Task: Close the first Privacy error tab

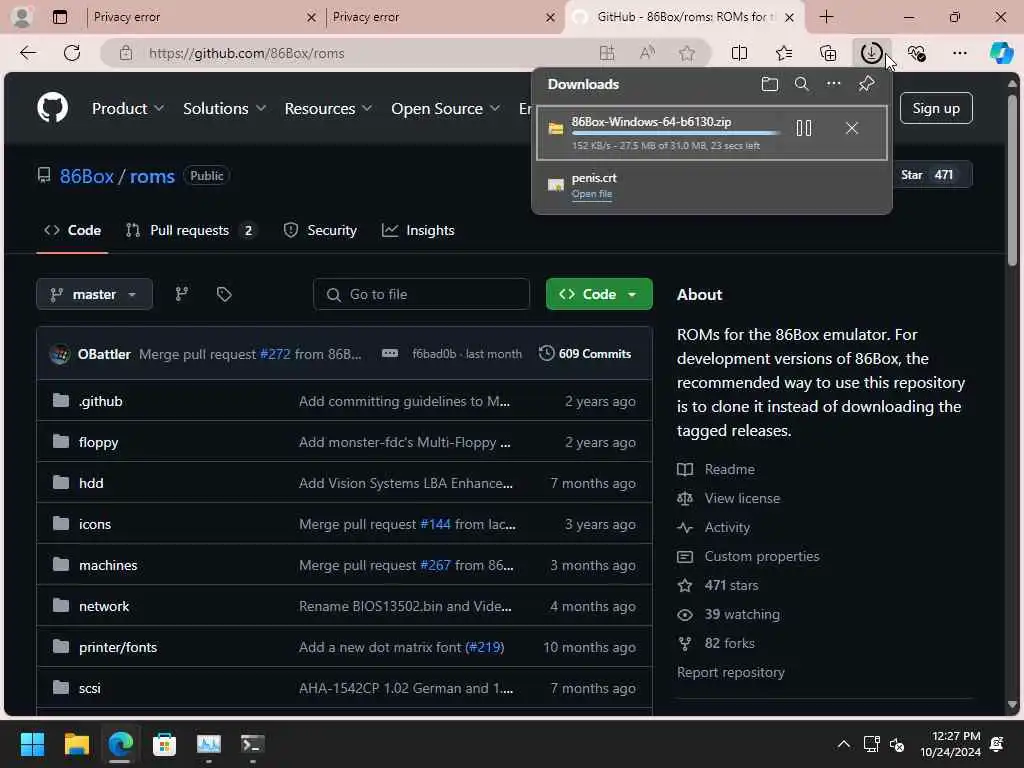Action: (312, 18)
